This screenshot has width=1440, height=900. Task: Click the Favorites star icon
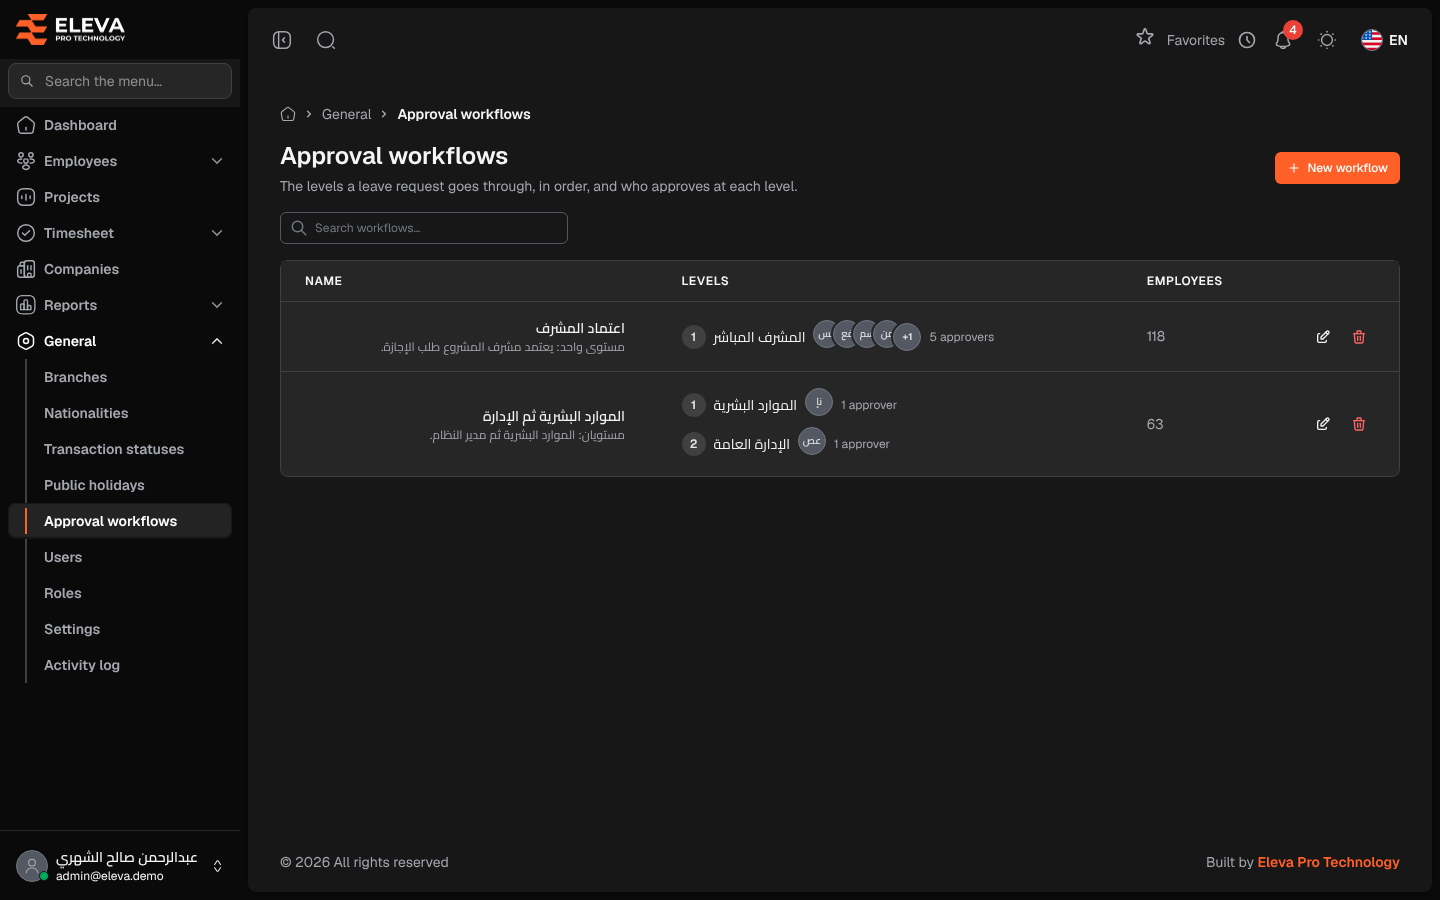[x=1145, y=38]
